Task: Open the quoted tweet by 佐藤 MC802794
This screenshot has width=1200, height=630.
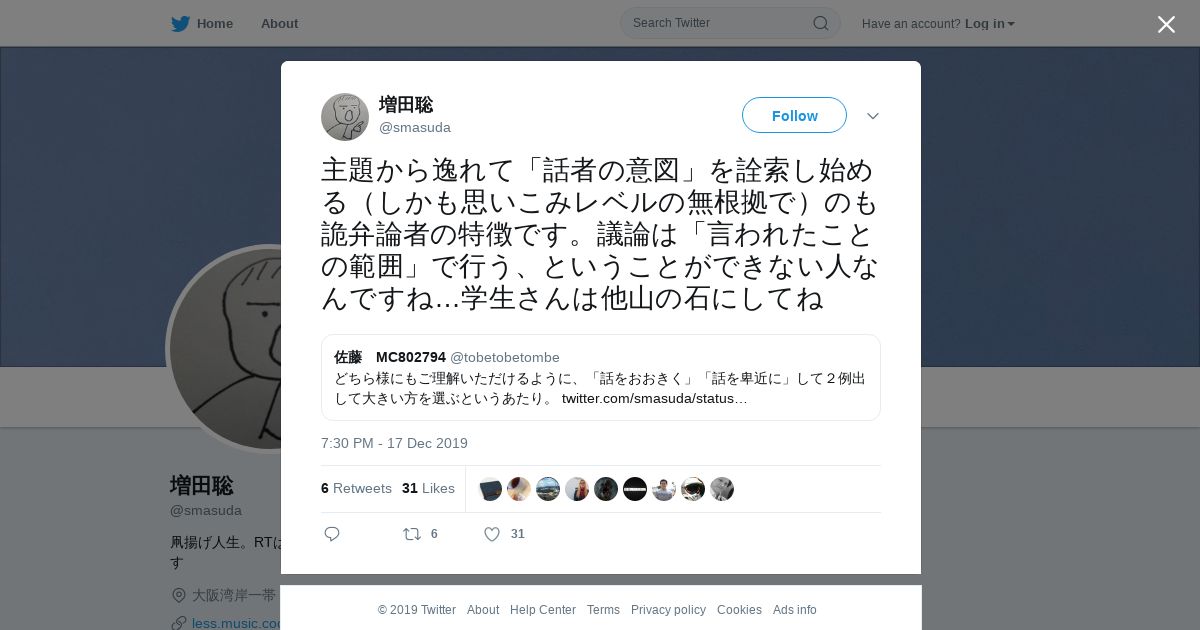Action: pyautogui.click(x=601, y=377)
